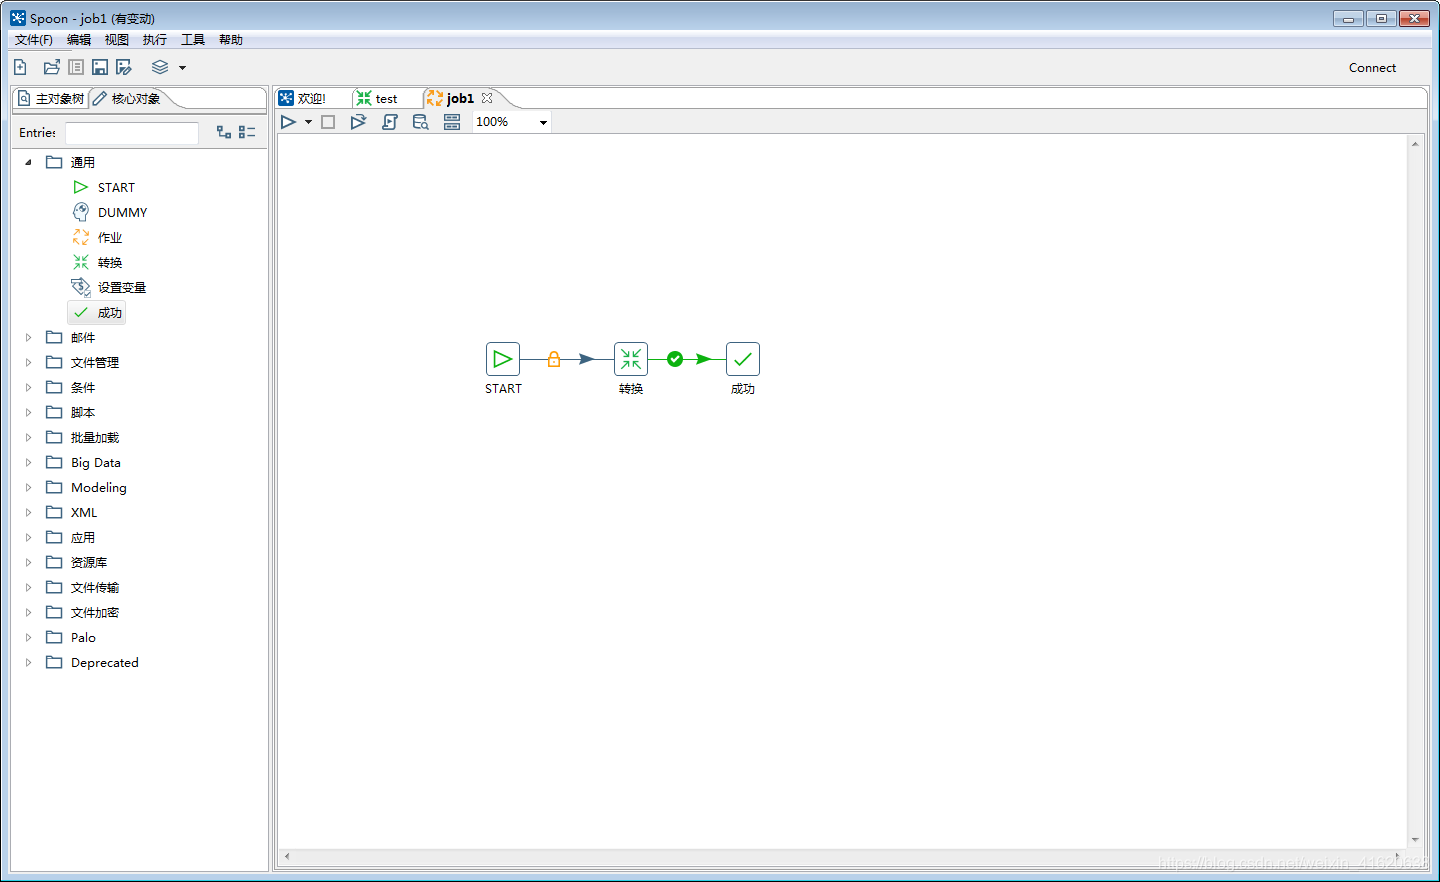
Task: Select the START entry in the tree
Action: click(104, 187)
